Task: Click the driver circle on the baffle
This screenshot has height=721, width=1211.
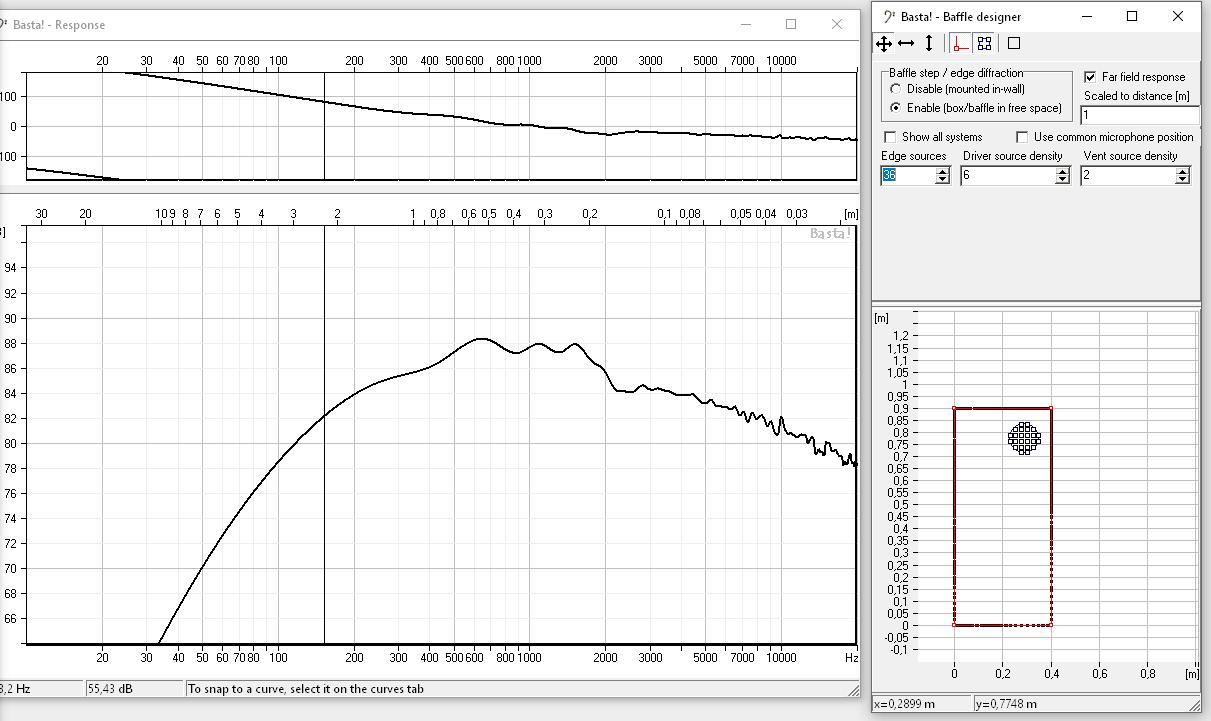Action: [x=1024, y=438]
